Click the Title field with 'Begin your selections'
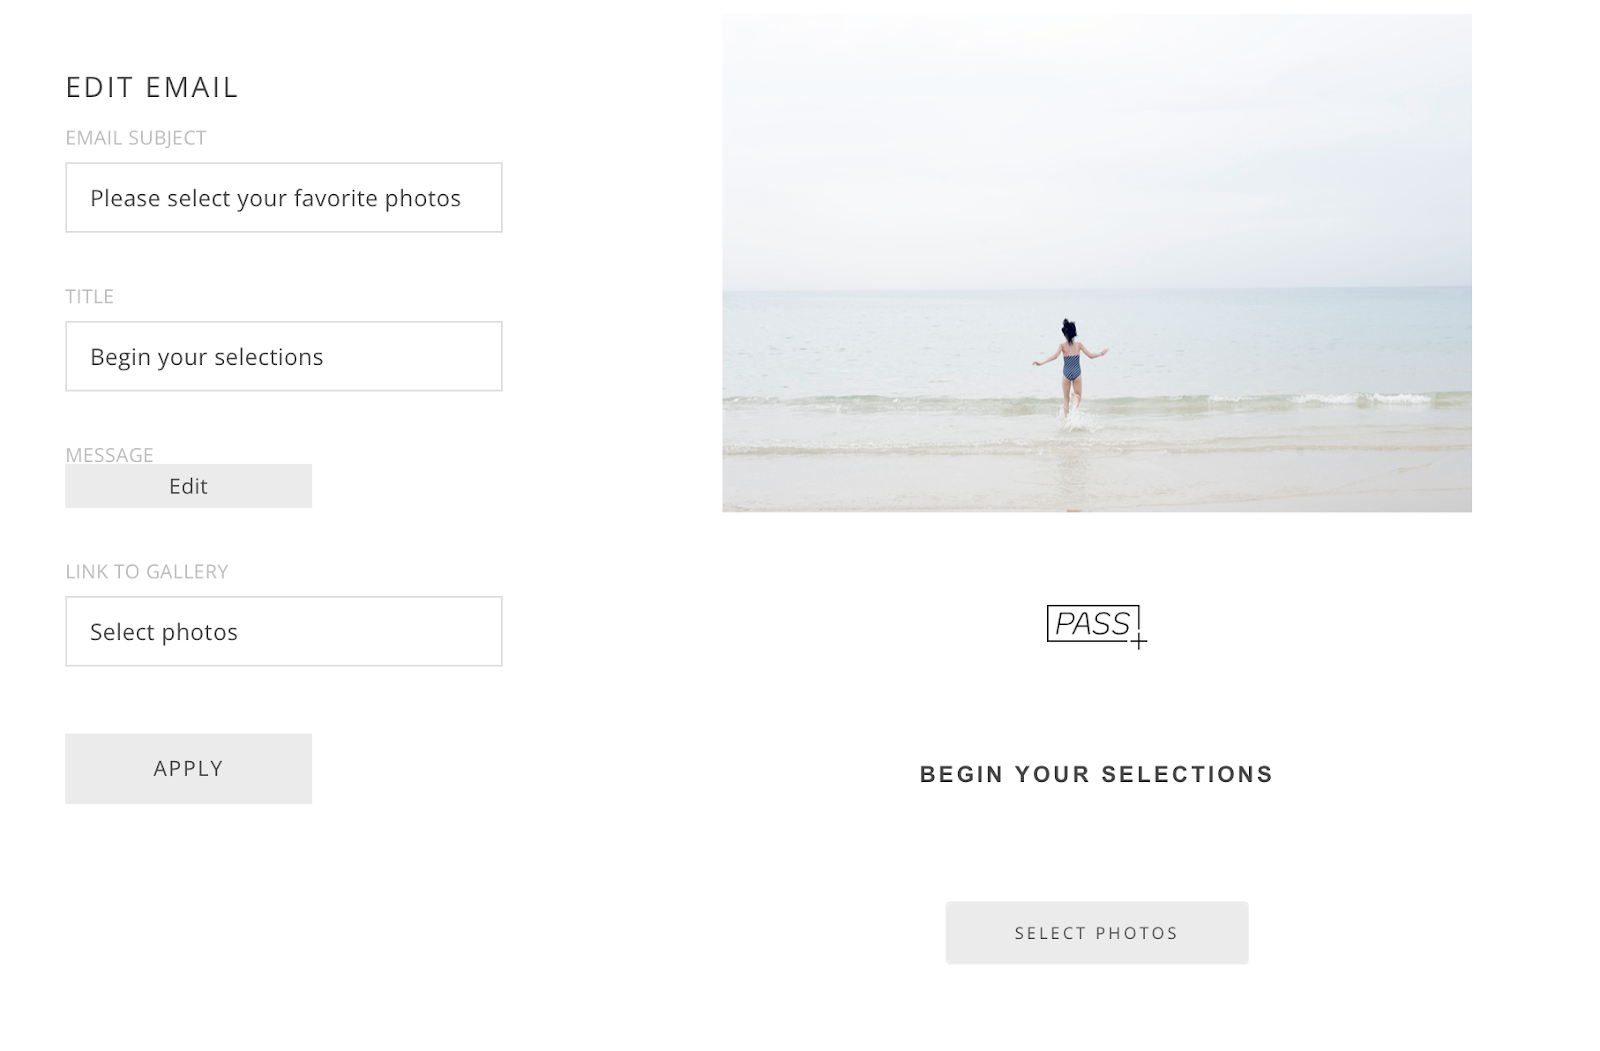The image size is (1600, 1051). (x=284, y=356)
